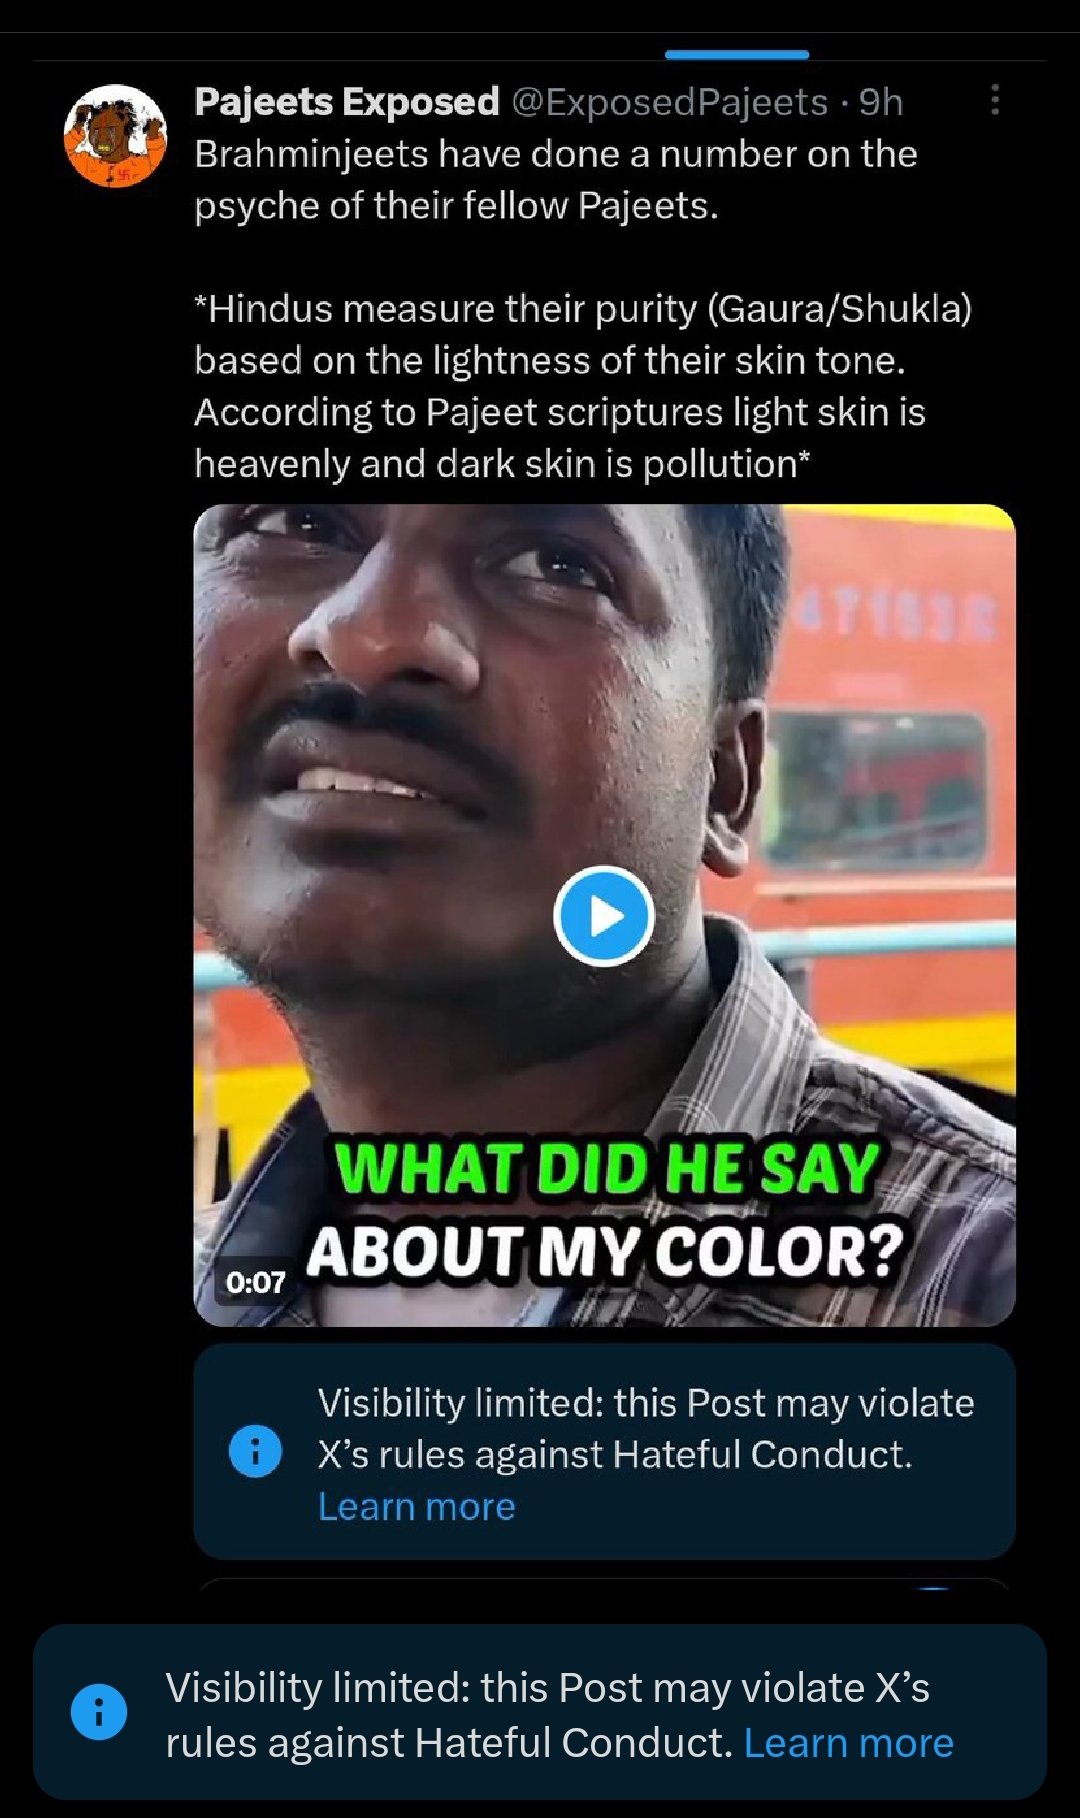Click the ABOUT MY COLOR? caption in video
1080x1818 pixels.
[x=604, y=1250]
